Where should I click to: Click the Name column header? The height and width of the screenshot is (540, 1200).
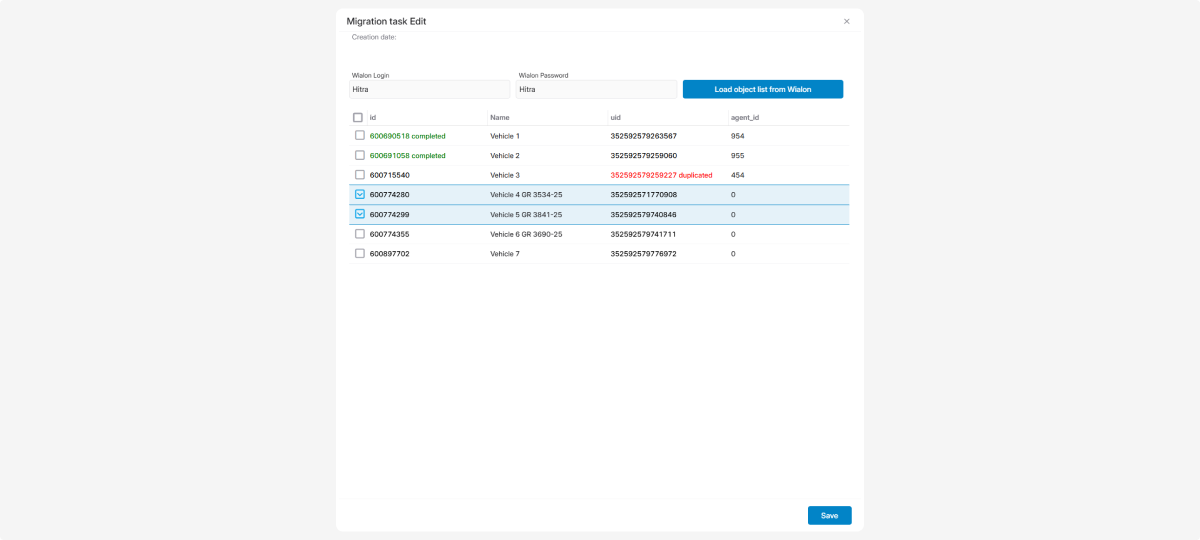click(x=500, y=118)
